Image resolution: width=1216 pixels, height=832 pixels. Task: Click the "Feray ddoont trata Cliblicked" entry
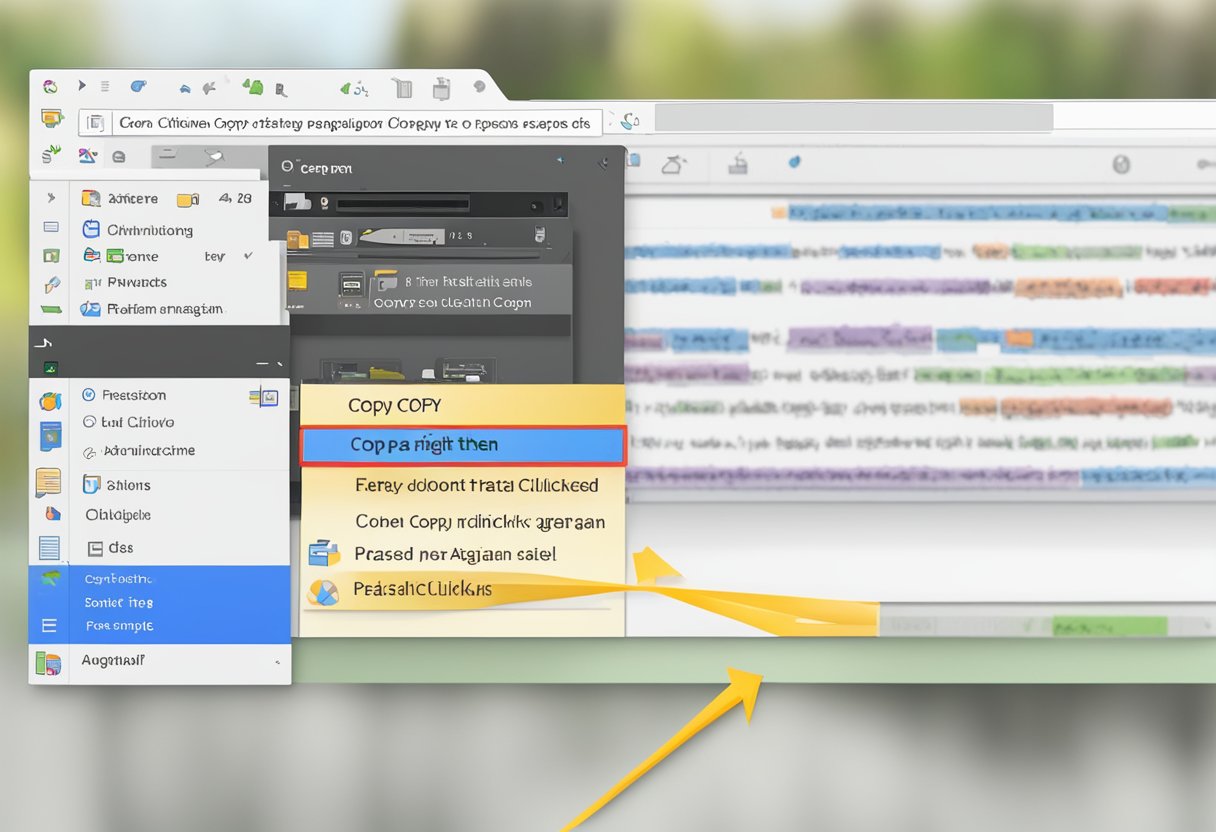point(476,485)
